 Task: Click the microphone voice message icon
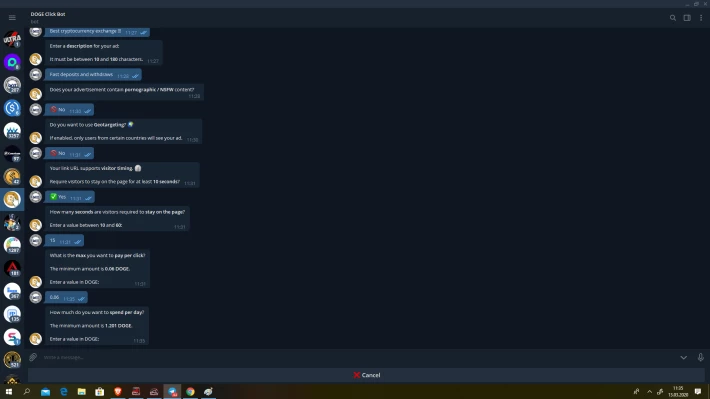(x=700, y=357)
